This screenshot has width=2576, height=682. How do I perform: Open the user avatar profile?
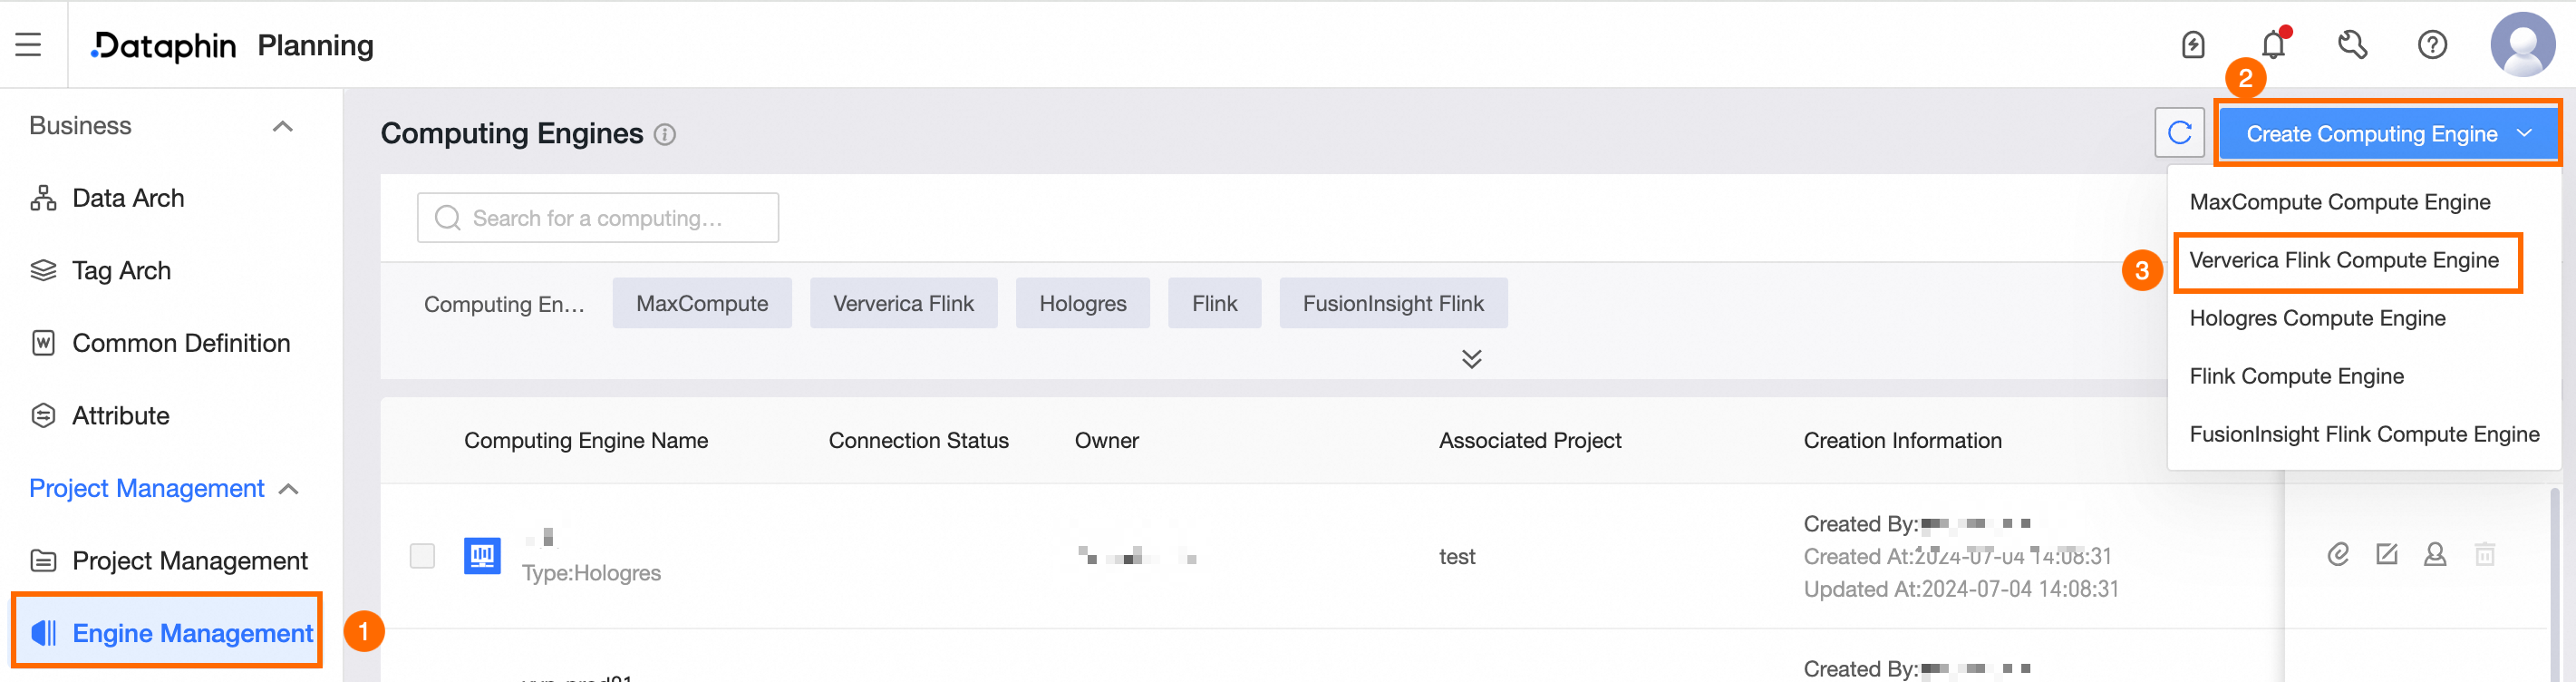(x=2523, y=44)
